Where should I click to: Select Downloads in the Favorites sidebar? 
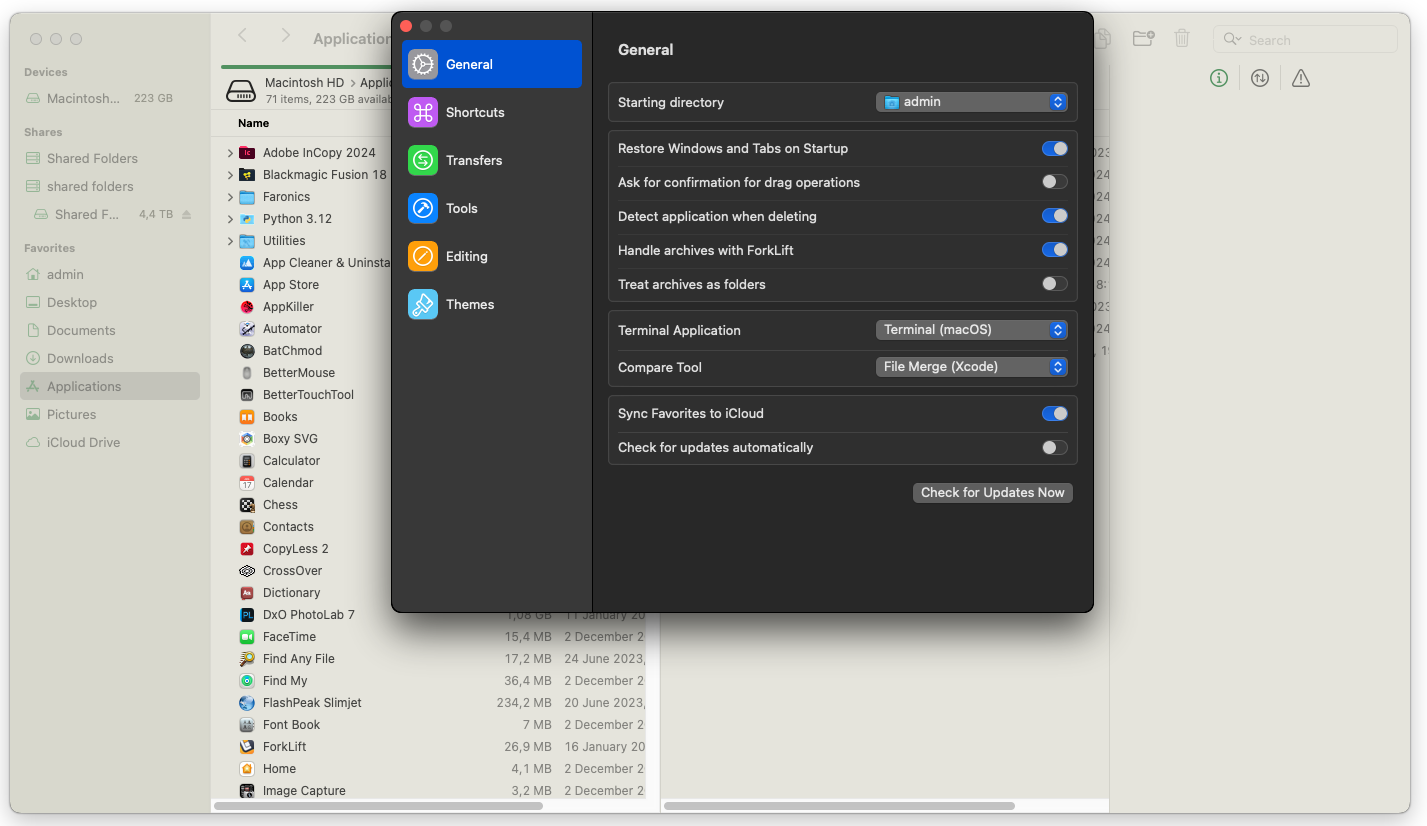tap(80, 358)
